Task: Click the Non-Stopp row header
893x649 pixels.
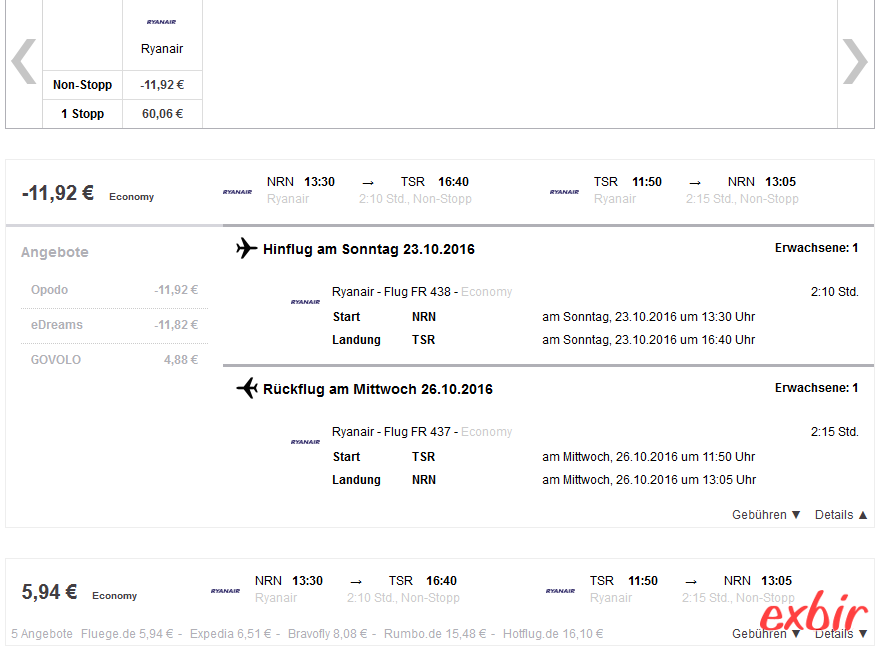Action: pos(83,85)
